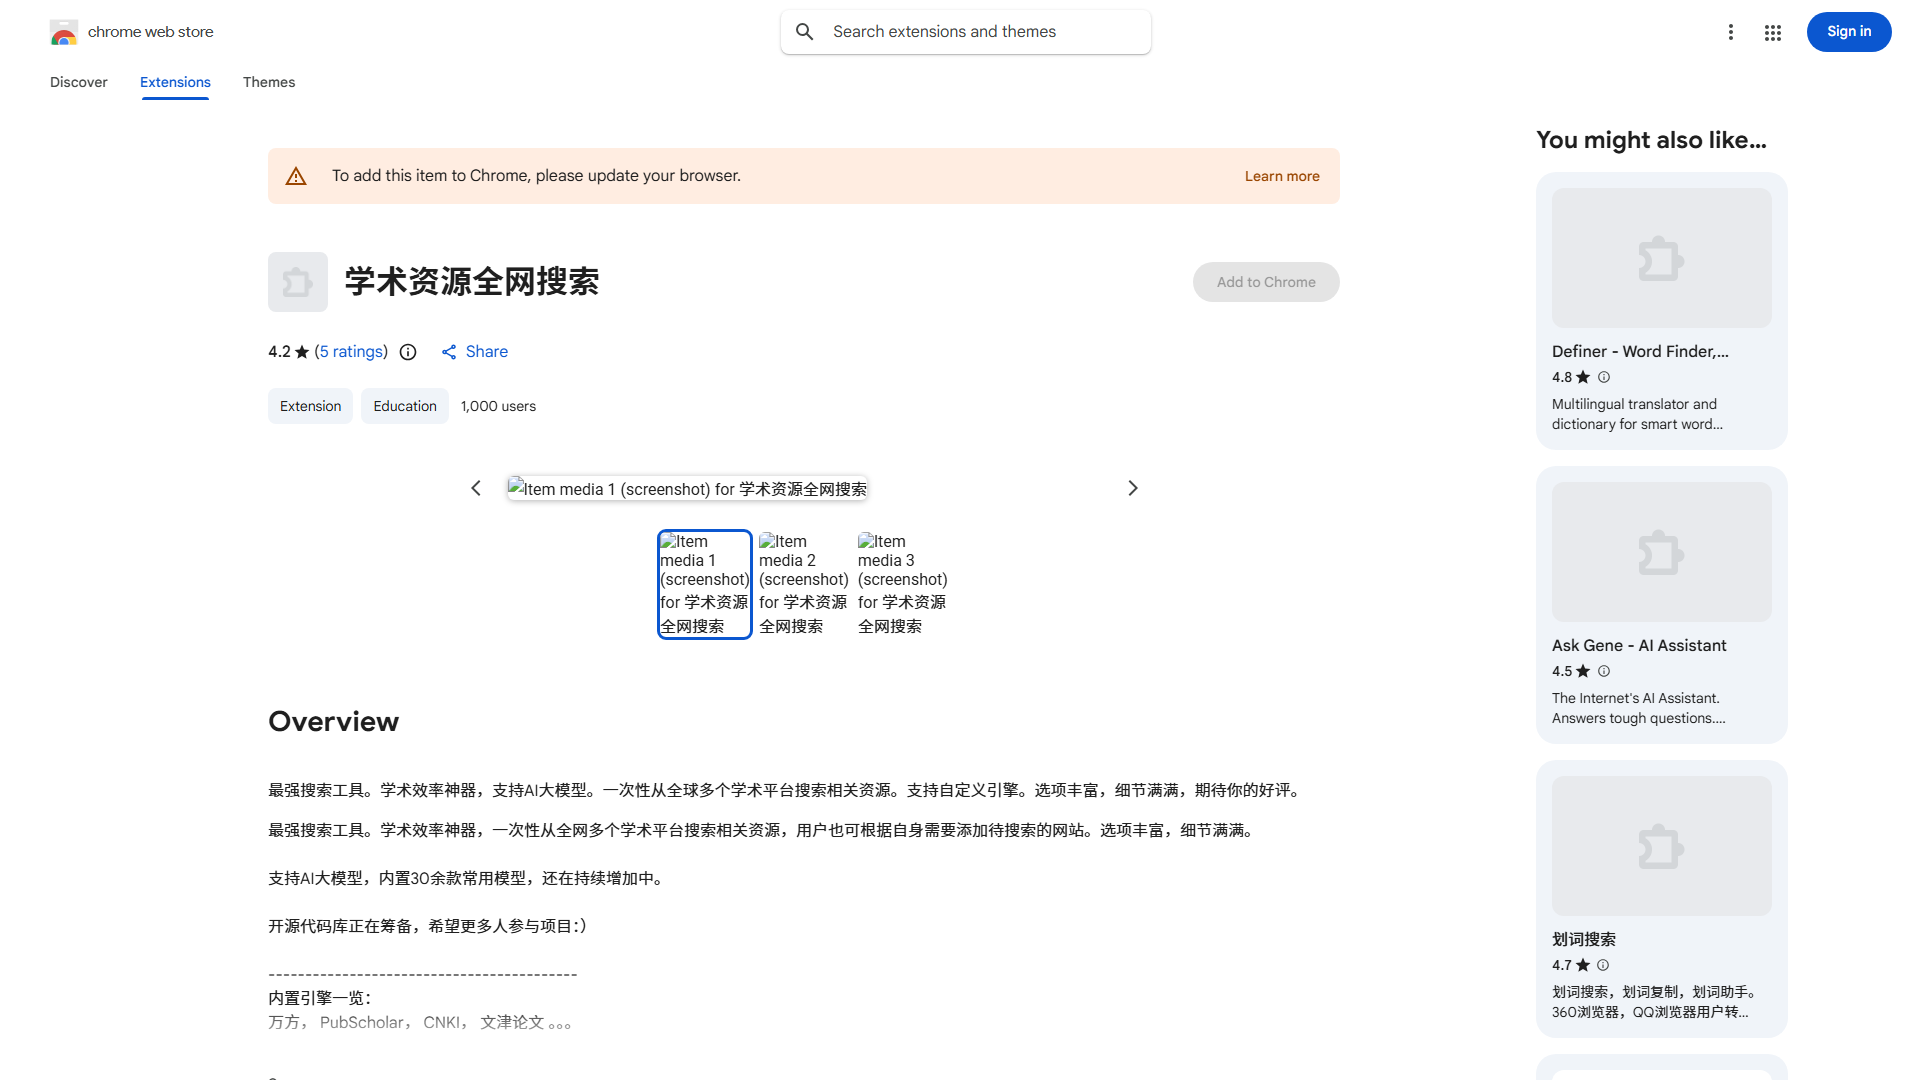Click the Share icon for the extension
The image size is (1920, 1080).
point(449,352)
